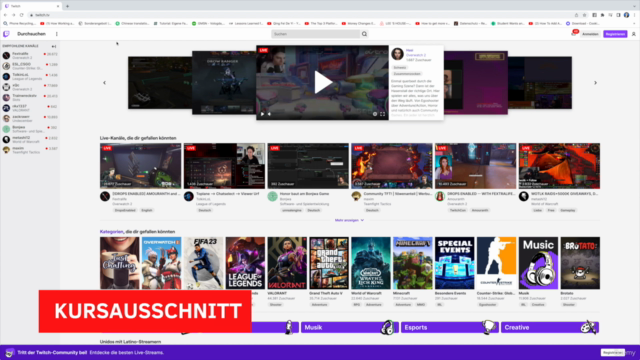Open Overwatch 2 category cover
This screenshot has width=640, height=360.
(x=161, y=263)
